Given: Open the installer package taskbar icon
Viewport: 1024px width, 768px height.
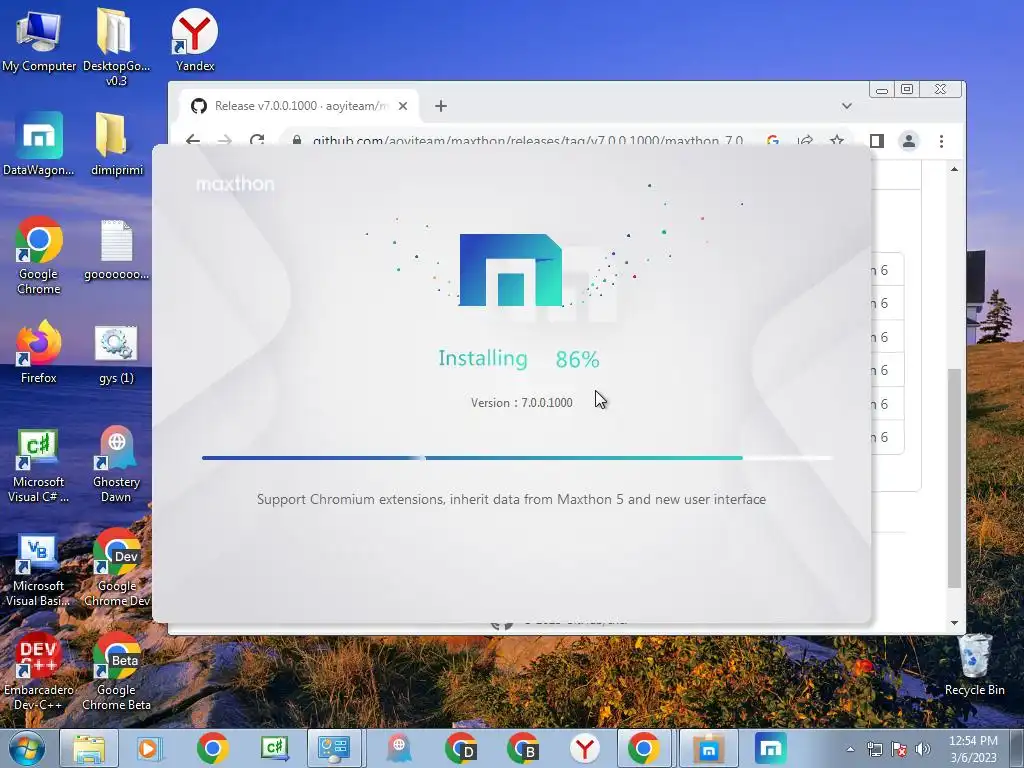Looking at the screenshot, I should pos(709,749).
